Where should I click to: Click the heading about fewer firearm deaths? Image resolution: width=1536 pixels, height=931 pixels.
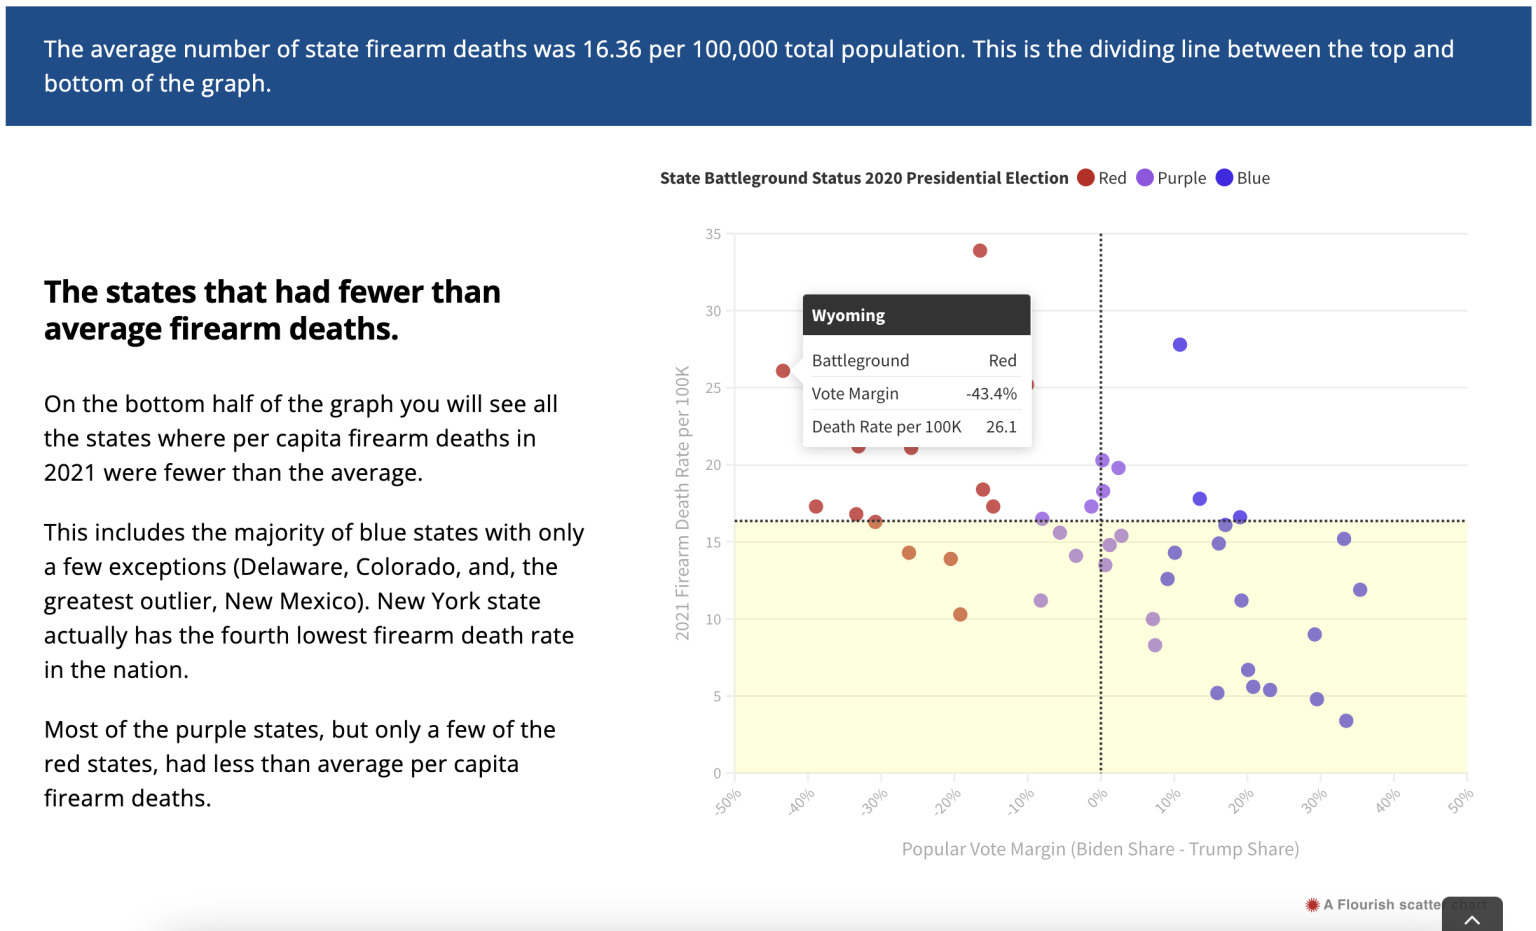click(272, 310)
